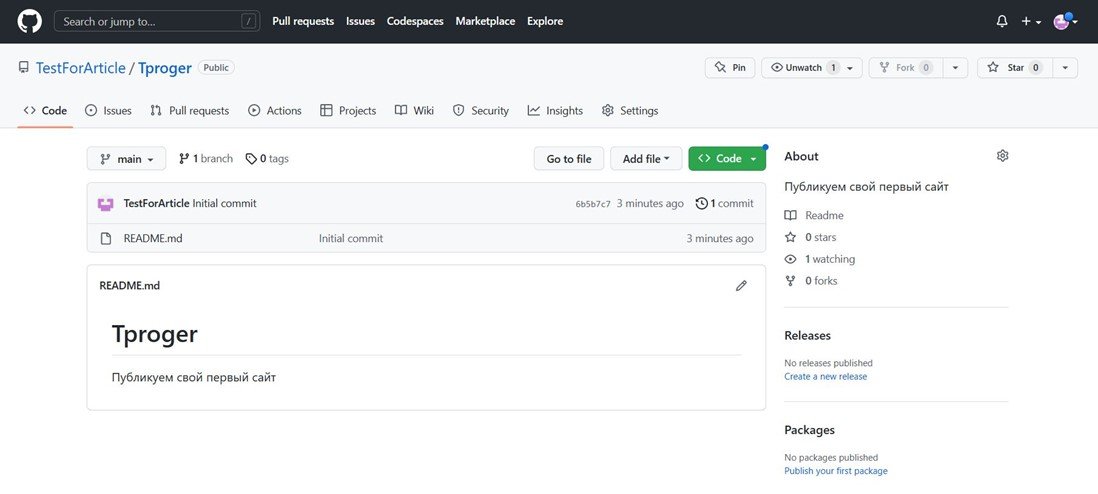
Task: Click Create a new release
Action: (826, 376)
